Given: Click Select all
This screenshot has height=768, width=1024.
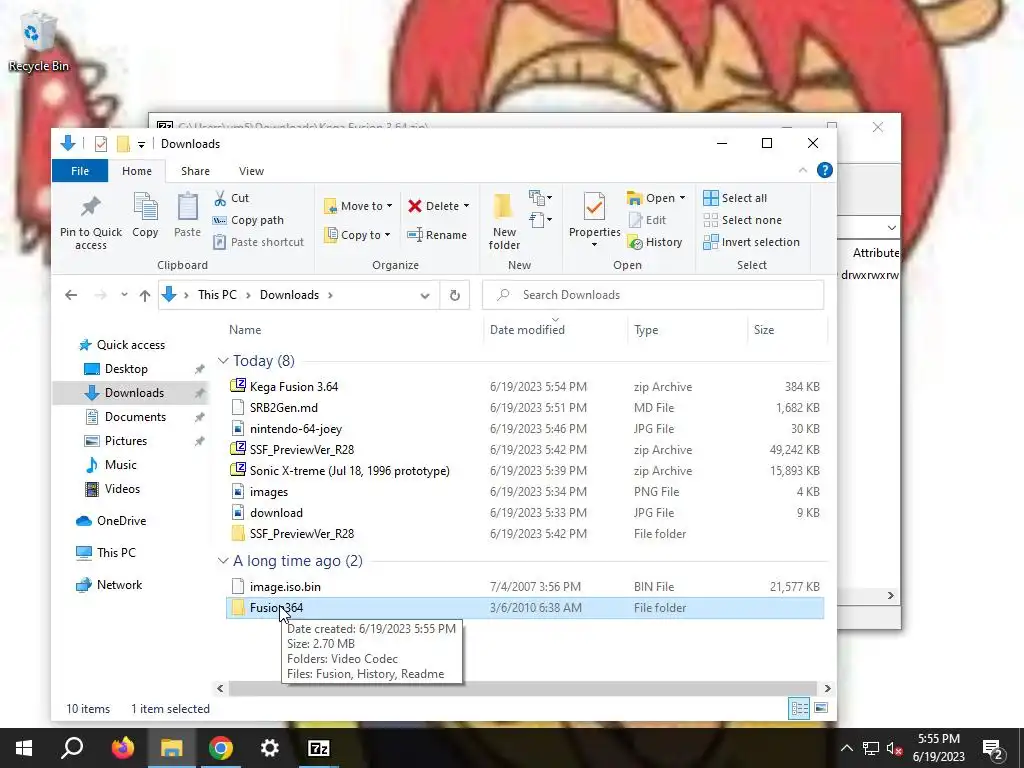Looking at the screenshot, I should pyautogui.click(x=735, y=198).
